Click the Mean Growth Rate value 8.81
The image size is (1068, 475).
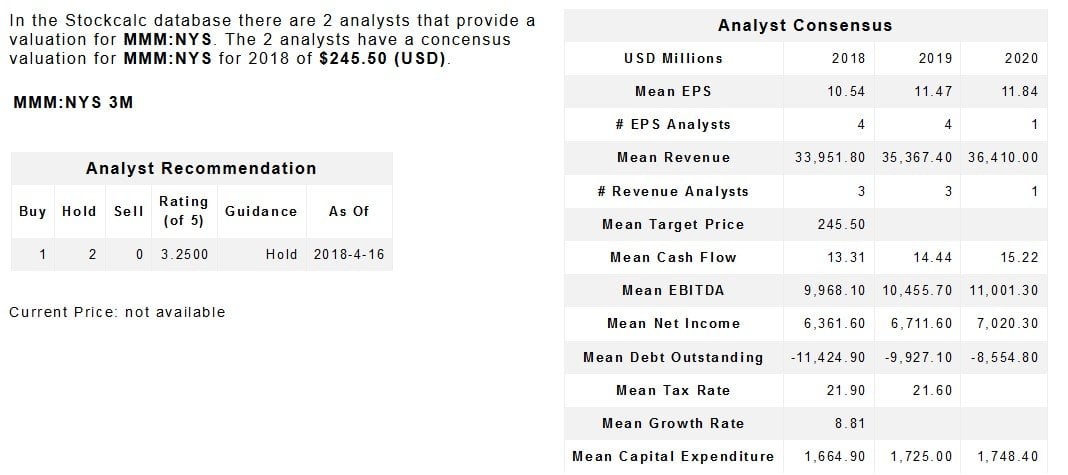coord(849,423)
